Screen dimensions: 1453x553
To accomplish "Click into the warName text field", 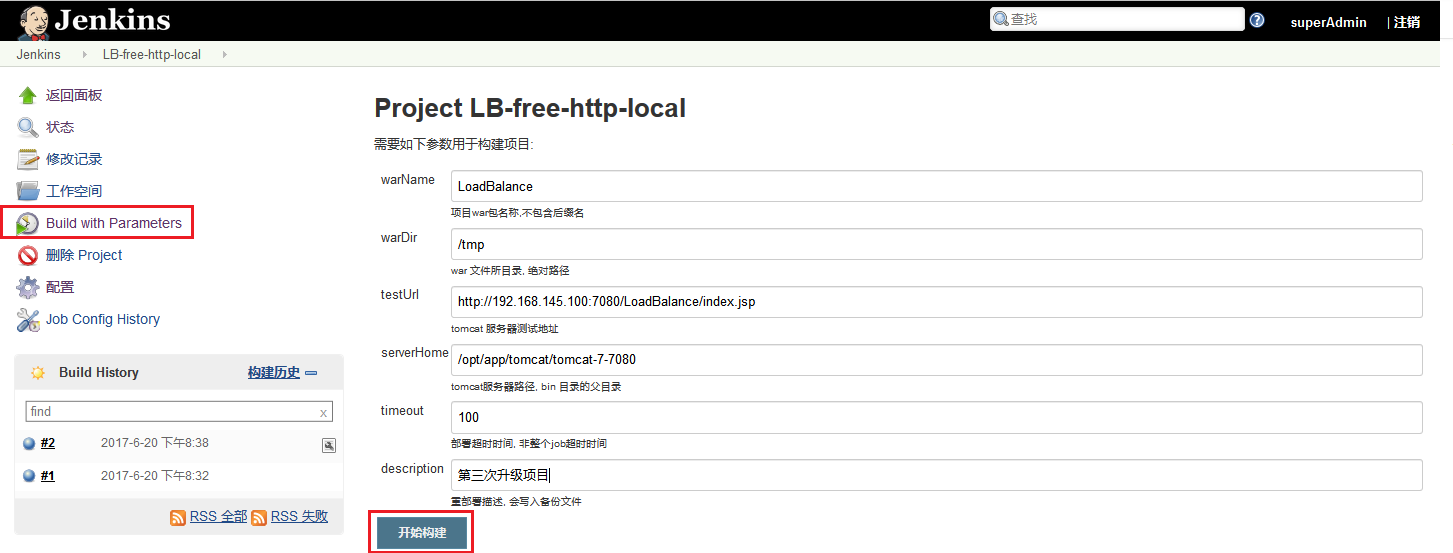I will pyautogui.click(x=936, y=186).
